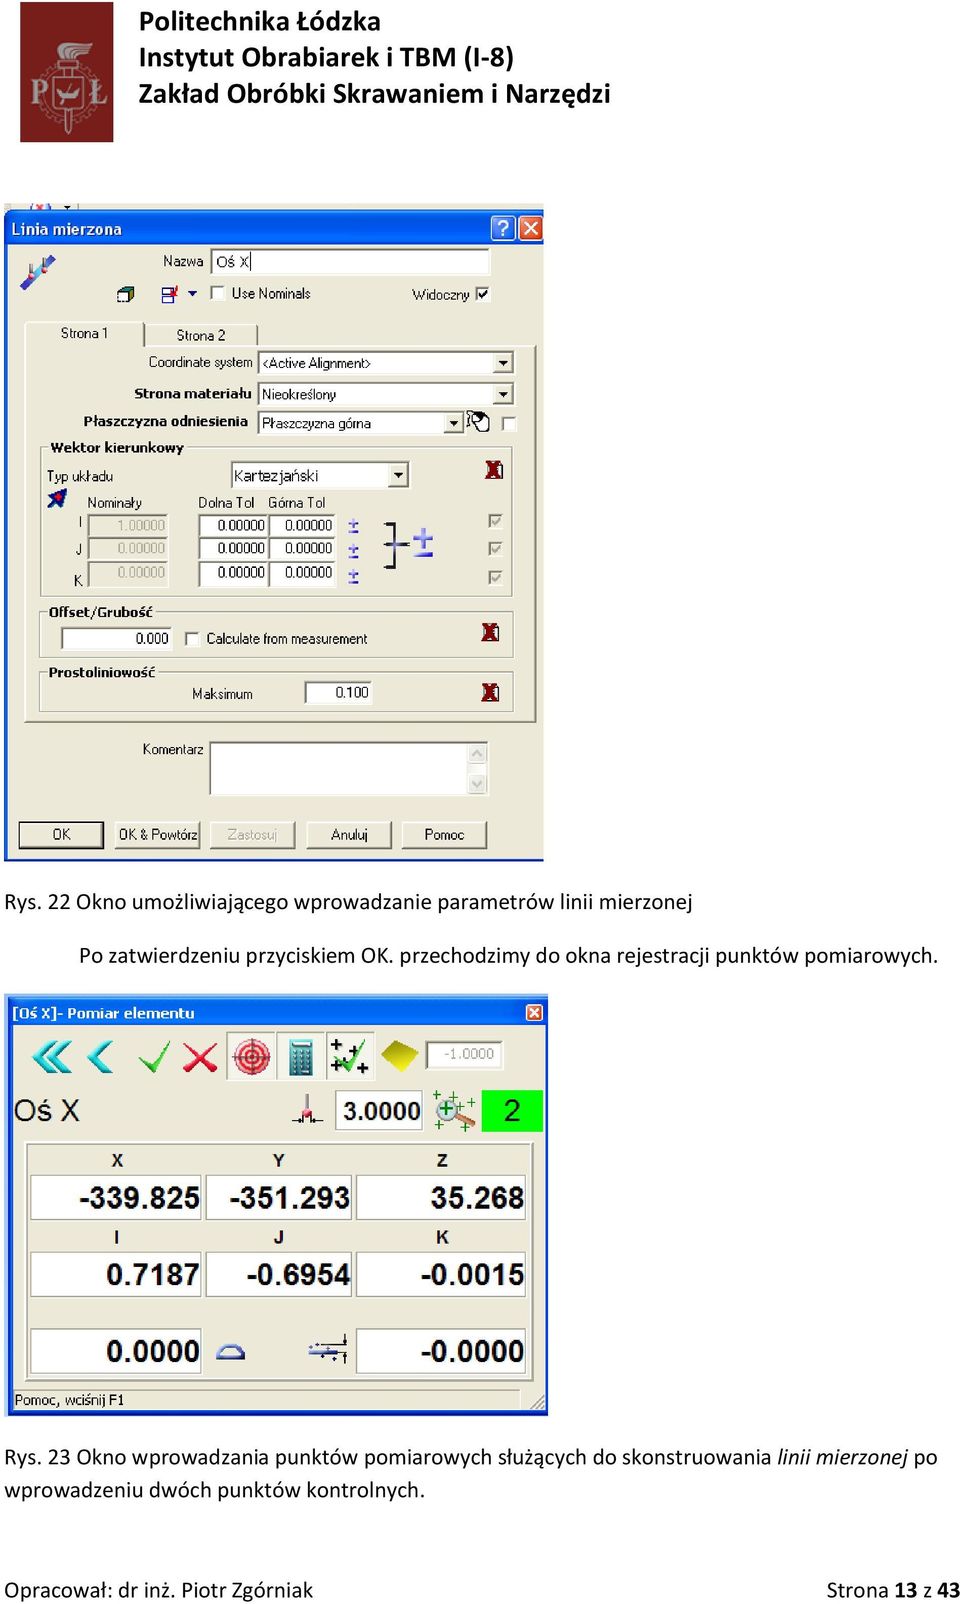
Task: Click the 3D box icon below Nazwa
Action: pyautogui.click(x=125, y=294)
